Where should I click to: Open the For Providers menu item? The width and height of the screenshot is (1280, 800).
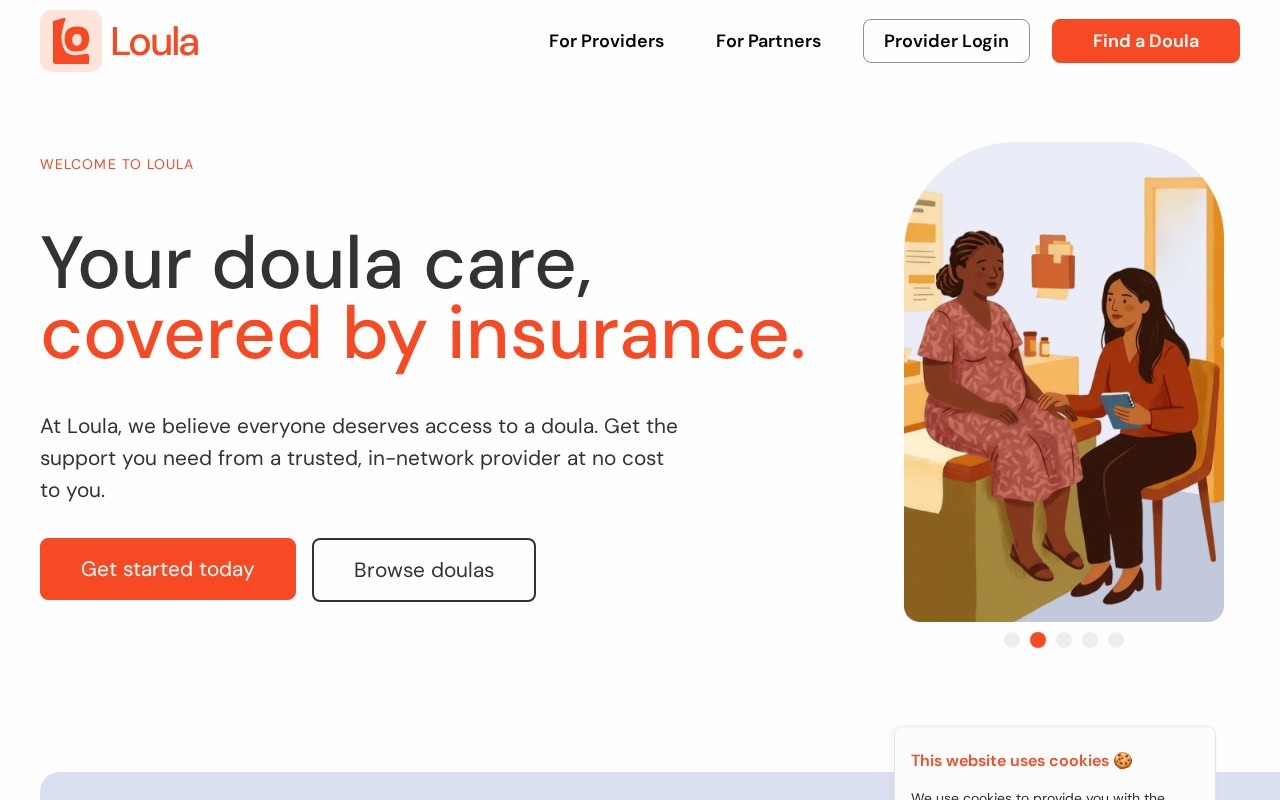[606, 41]
